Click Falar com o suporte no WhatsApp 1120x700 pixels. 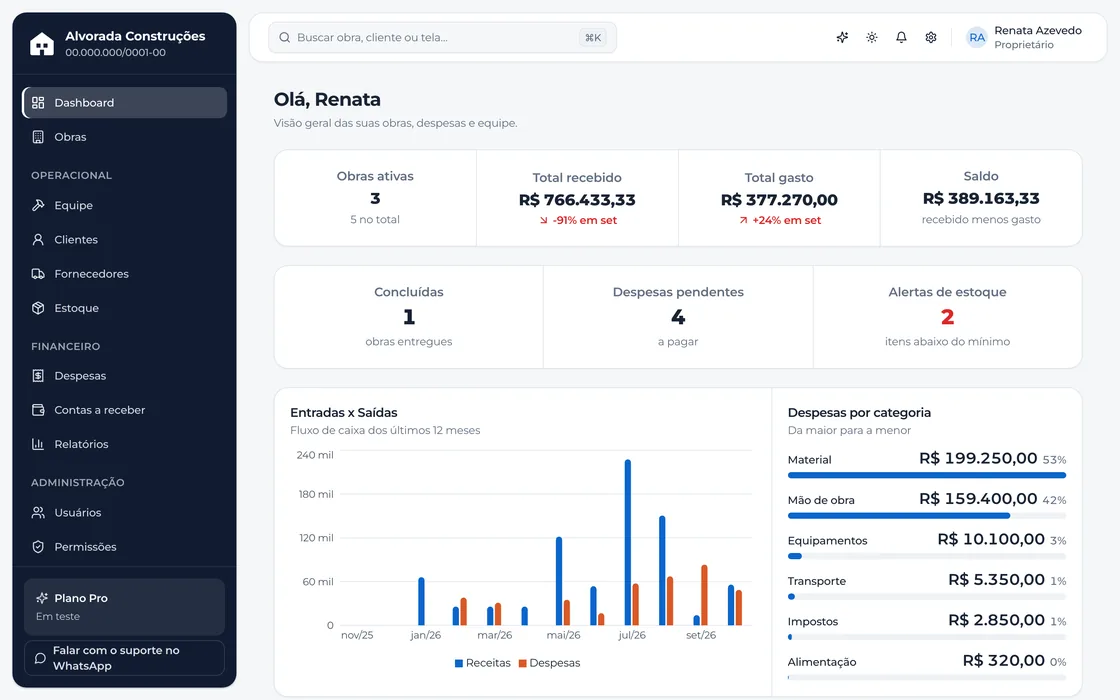point(124,658)
